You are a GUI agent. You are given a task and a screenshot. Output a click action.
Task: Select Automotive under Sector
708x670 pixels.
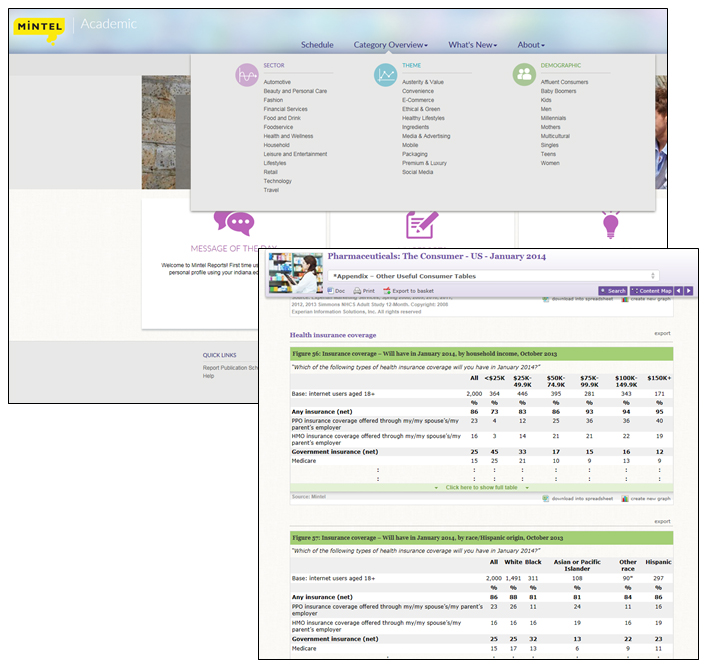point(277,82)
